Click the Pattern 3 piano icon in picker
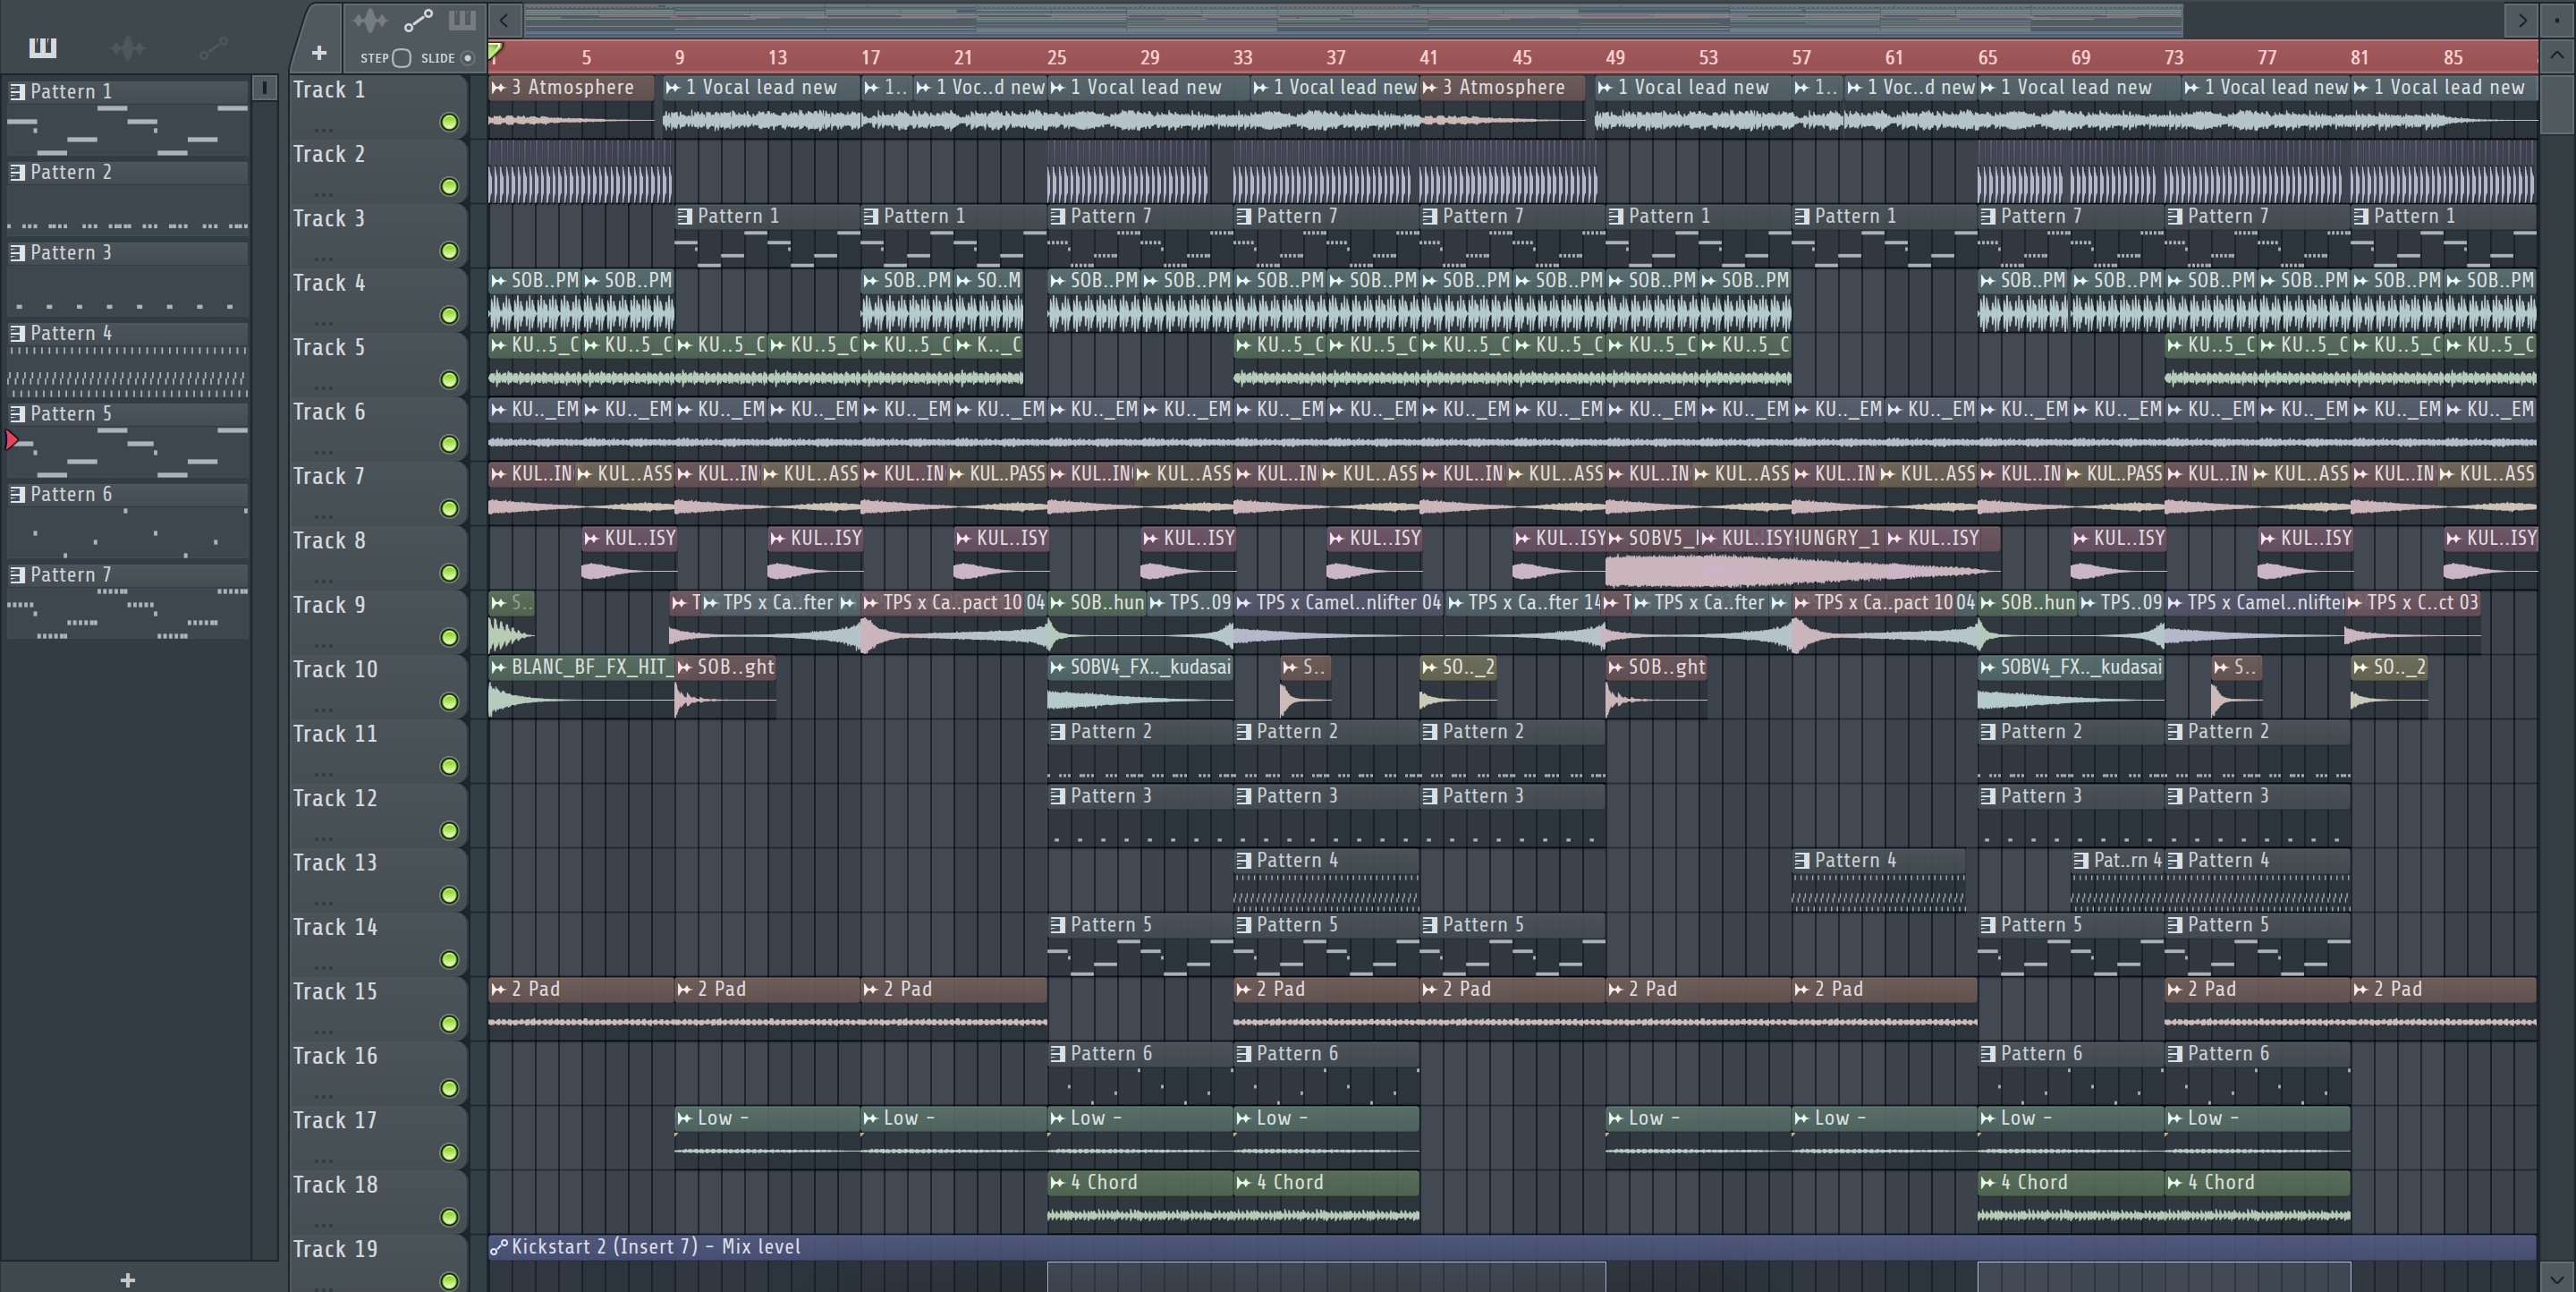Viewport: 2576px width, 1292px height. [x=17, y=252]
